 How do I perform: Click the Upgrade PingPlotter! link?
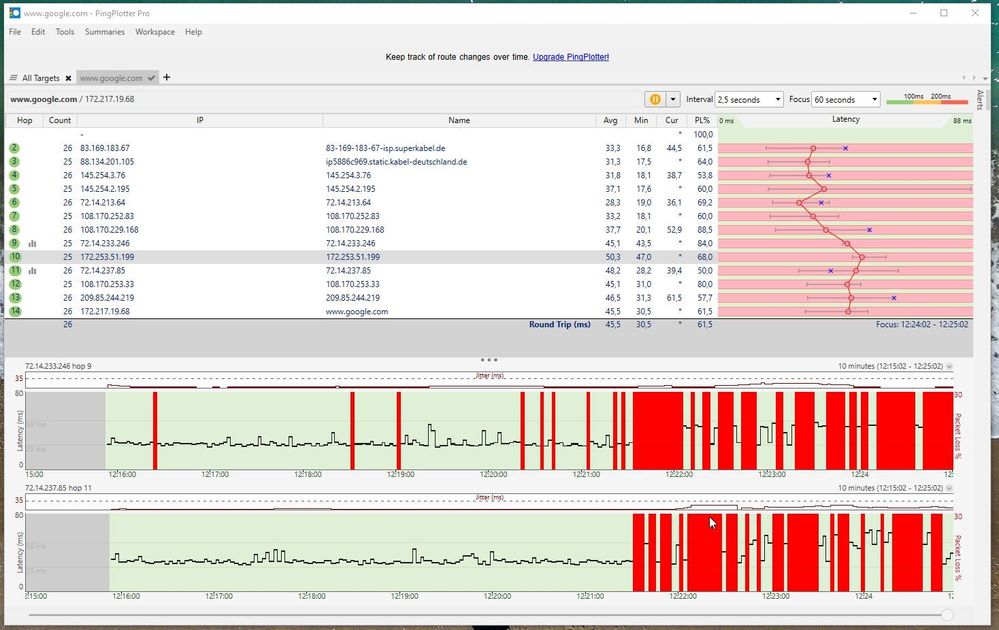(x=570, y=57)
